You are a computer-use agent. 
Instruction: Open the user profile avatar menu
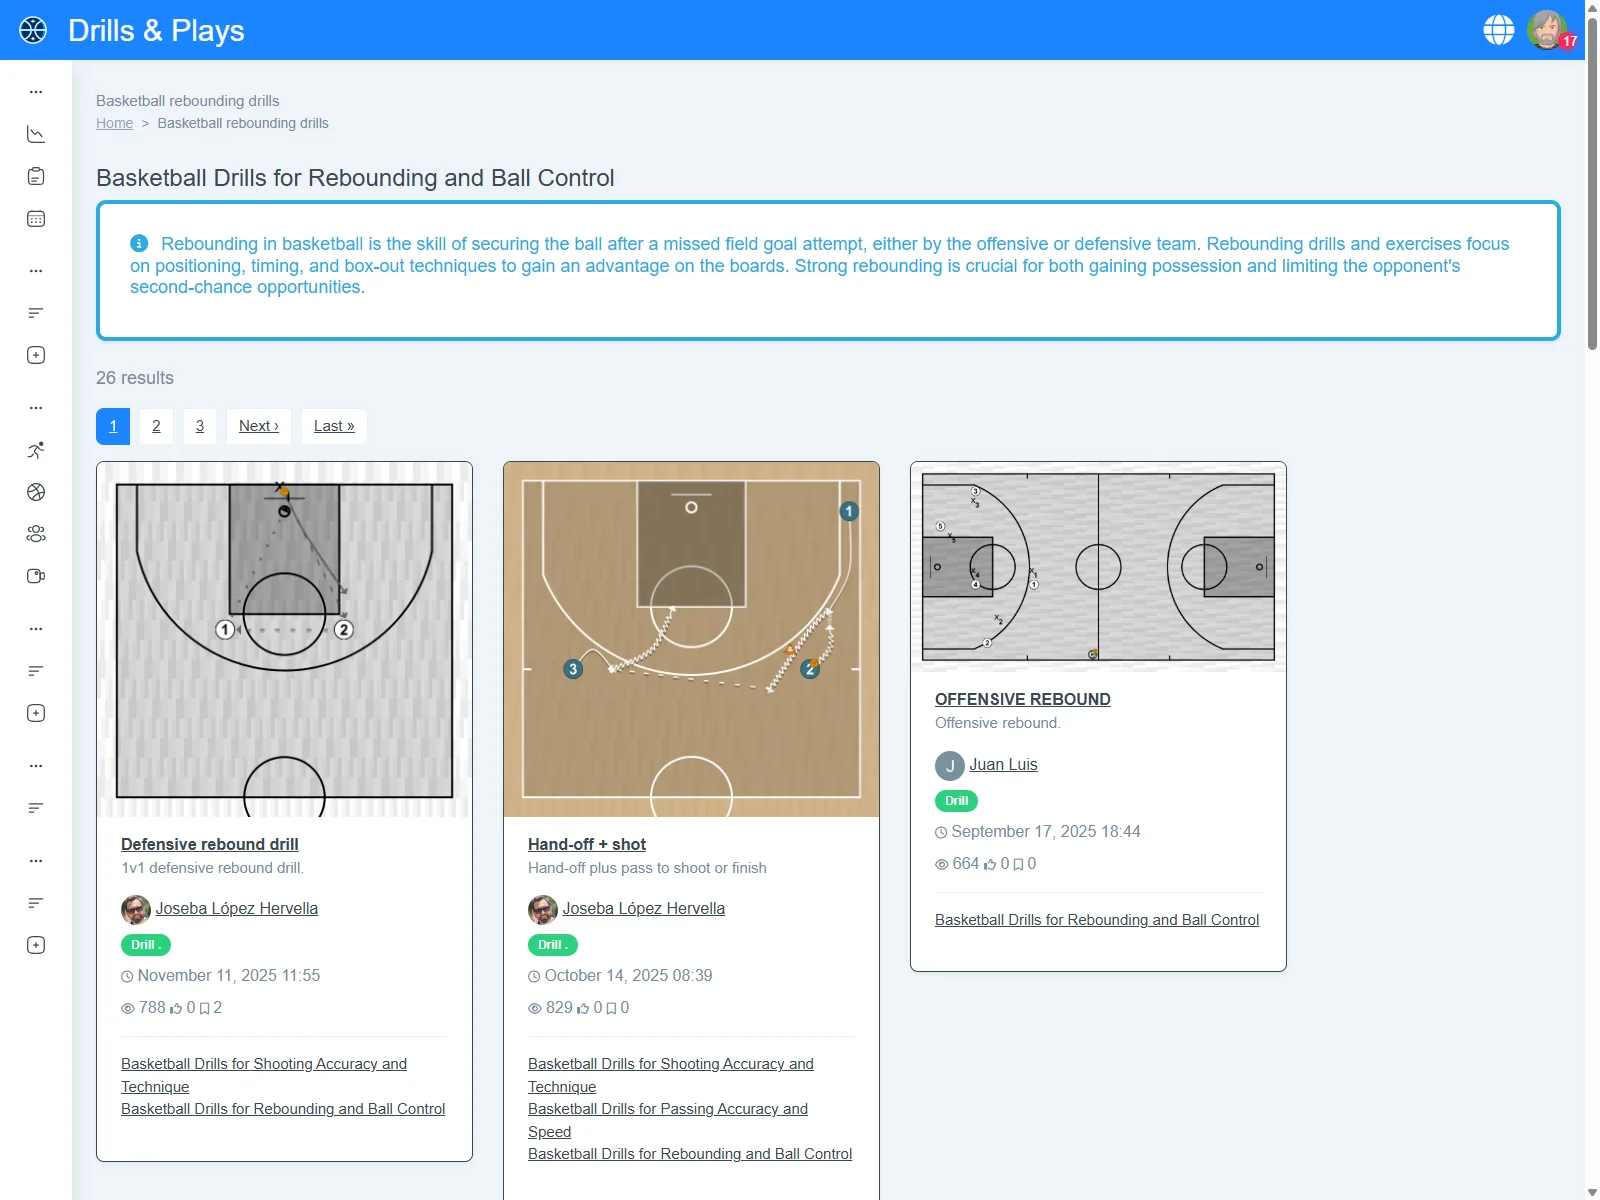tap(1547, 30)
